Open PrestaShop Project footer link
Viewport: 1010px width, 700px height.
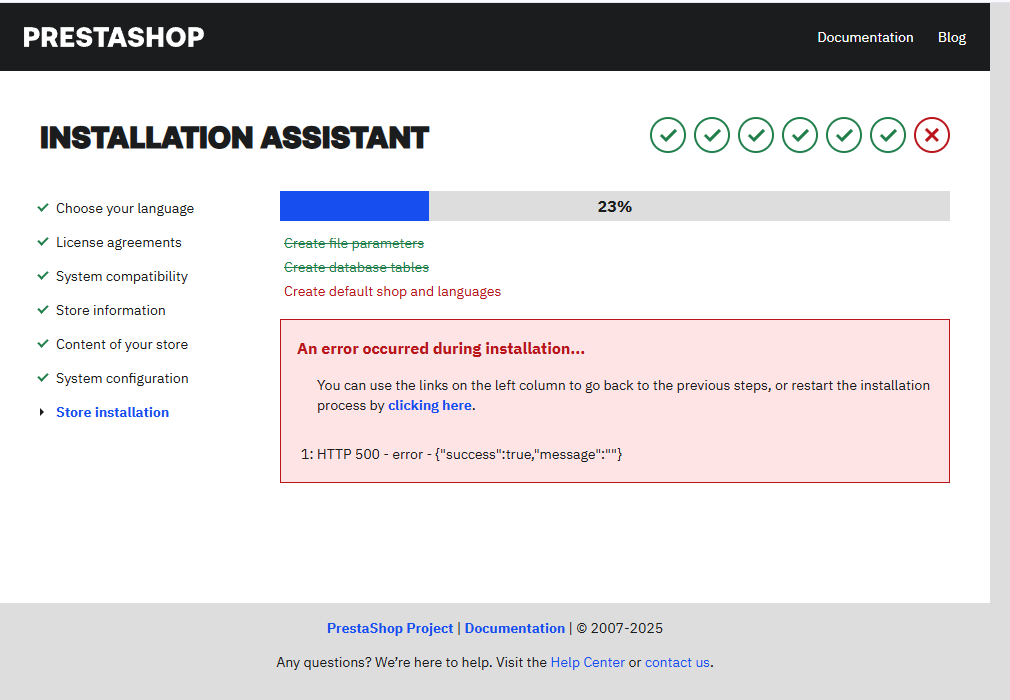[390, 629]
